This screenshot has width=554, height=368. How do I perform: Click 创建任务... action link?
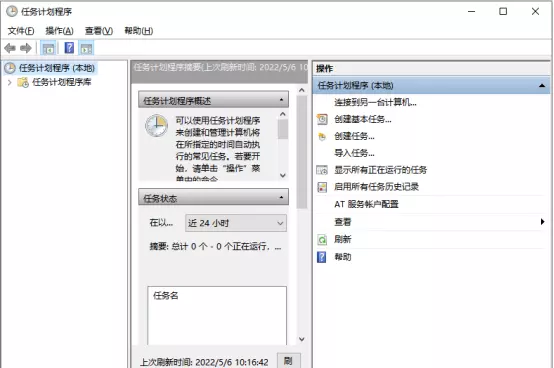(354, 136)
